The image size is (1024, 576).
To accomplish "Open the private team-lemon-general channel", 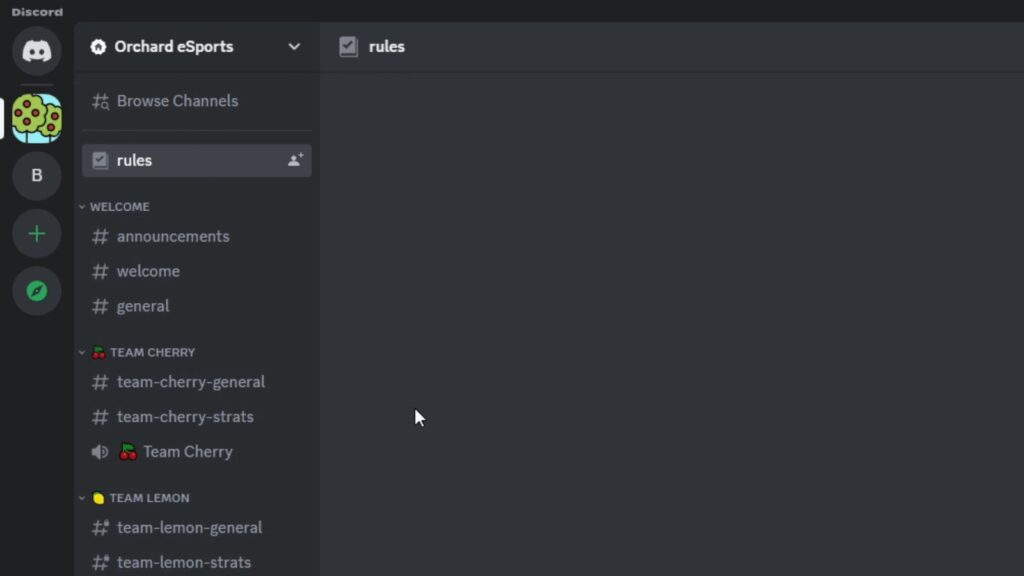I will [189, 528].
